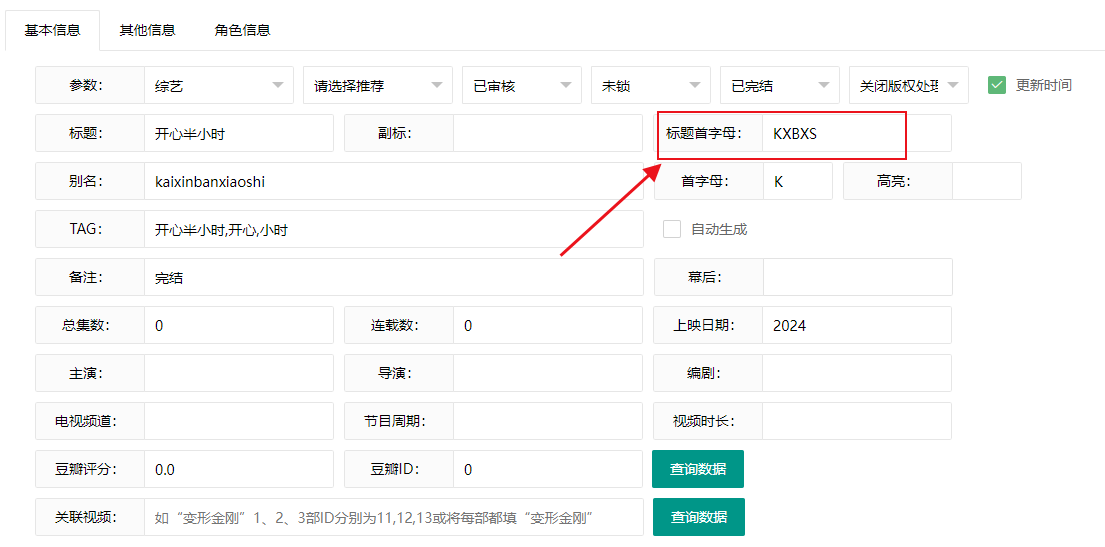Screen dimensions: 1105x547
Task: Enable the 自动生成 checkbox
Action: 672,229
